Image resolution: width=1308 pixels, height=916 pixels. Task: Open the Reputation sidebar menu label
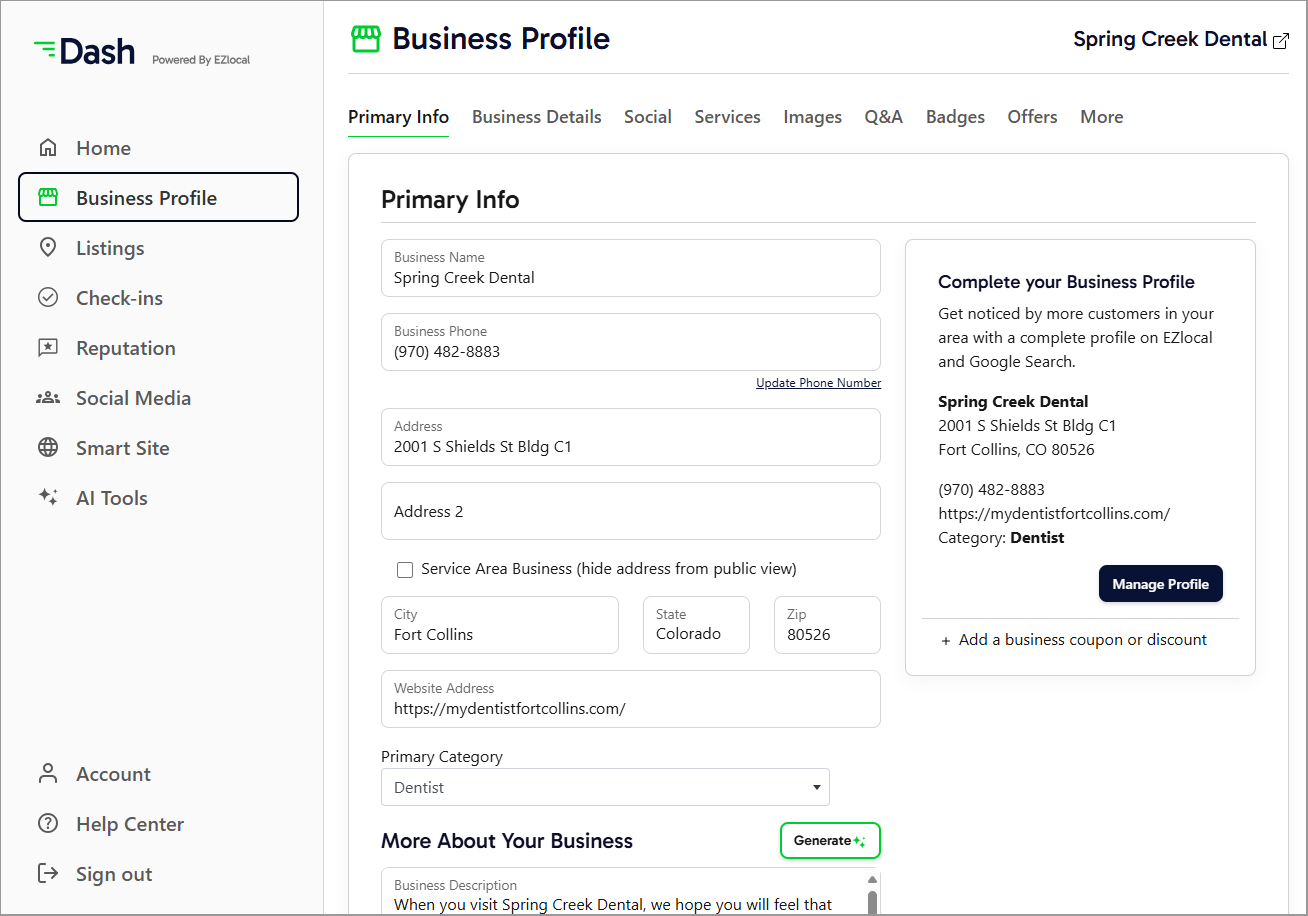(x=126, y=348)
